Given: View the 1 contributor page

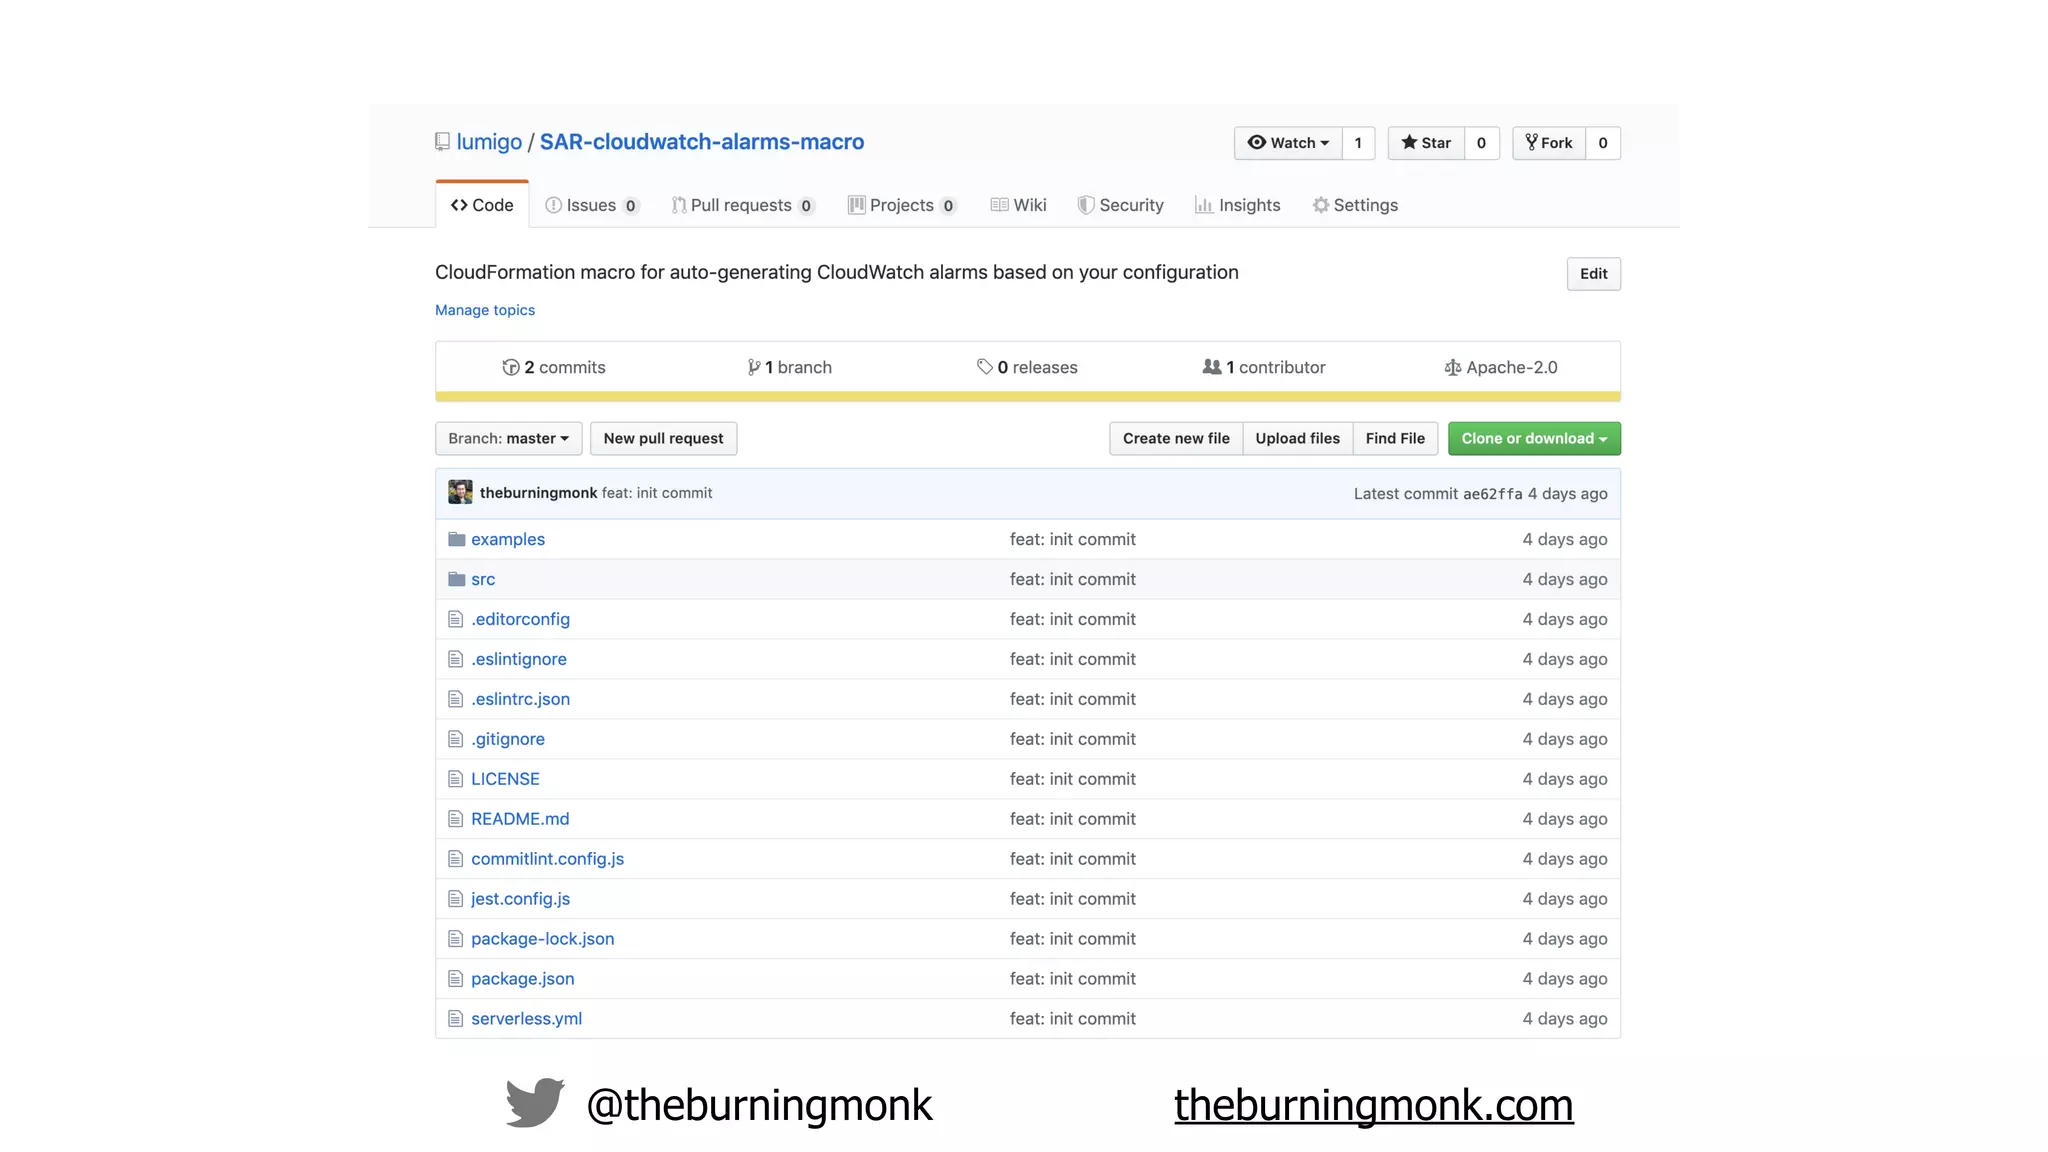Looking at the screenshot, I should (1264, 367).
